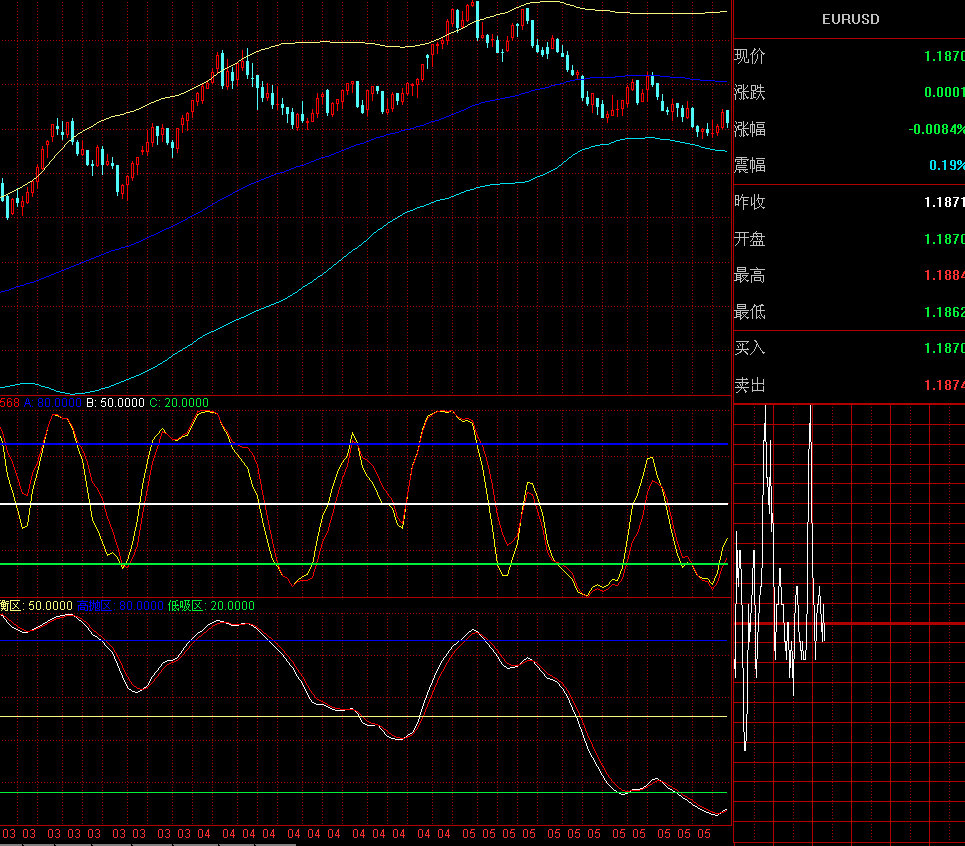The image size is (965, 846).
Task: Click the 昨收 row price value
Action: [x=944, y=202]
